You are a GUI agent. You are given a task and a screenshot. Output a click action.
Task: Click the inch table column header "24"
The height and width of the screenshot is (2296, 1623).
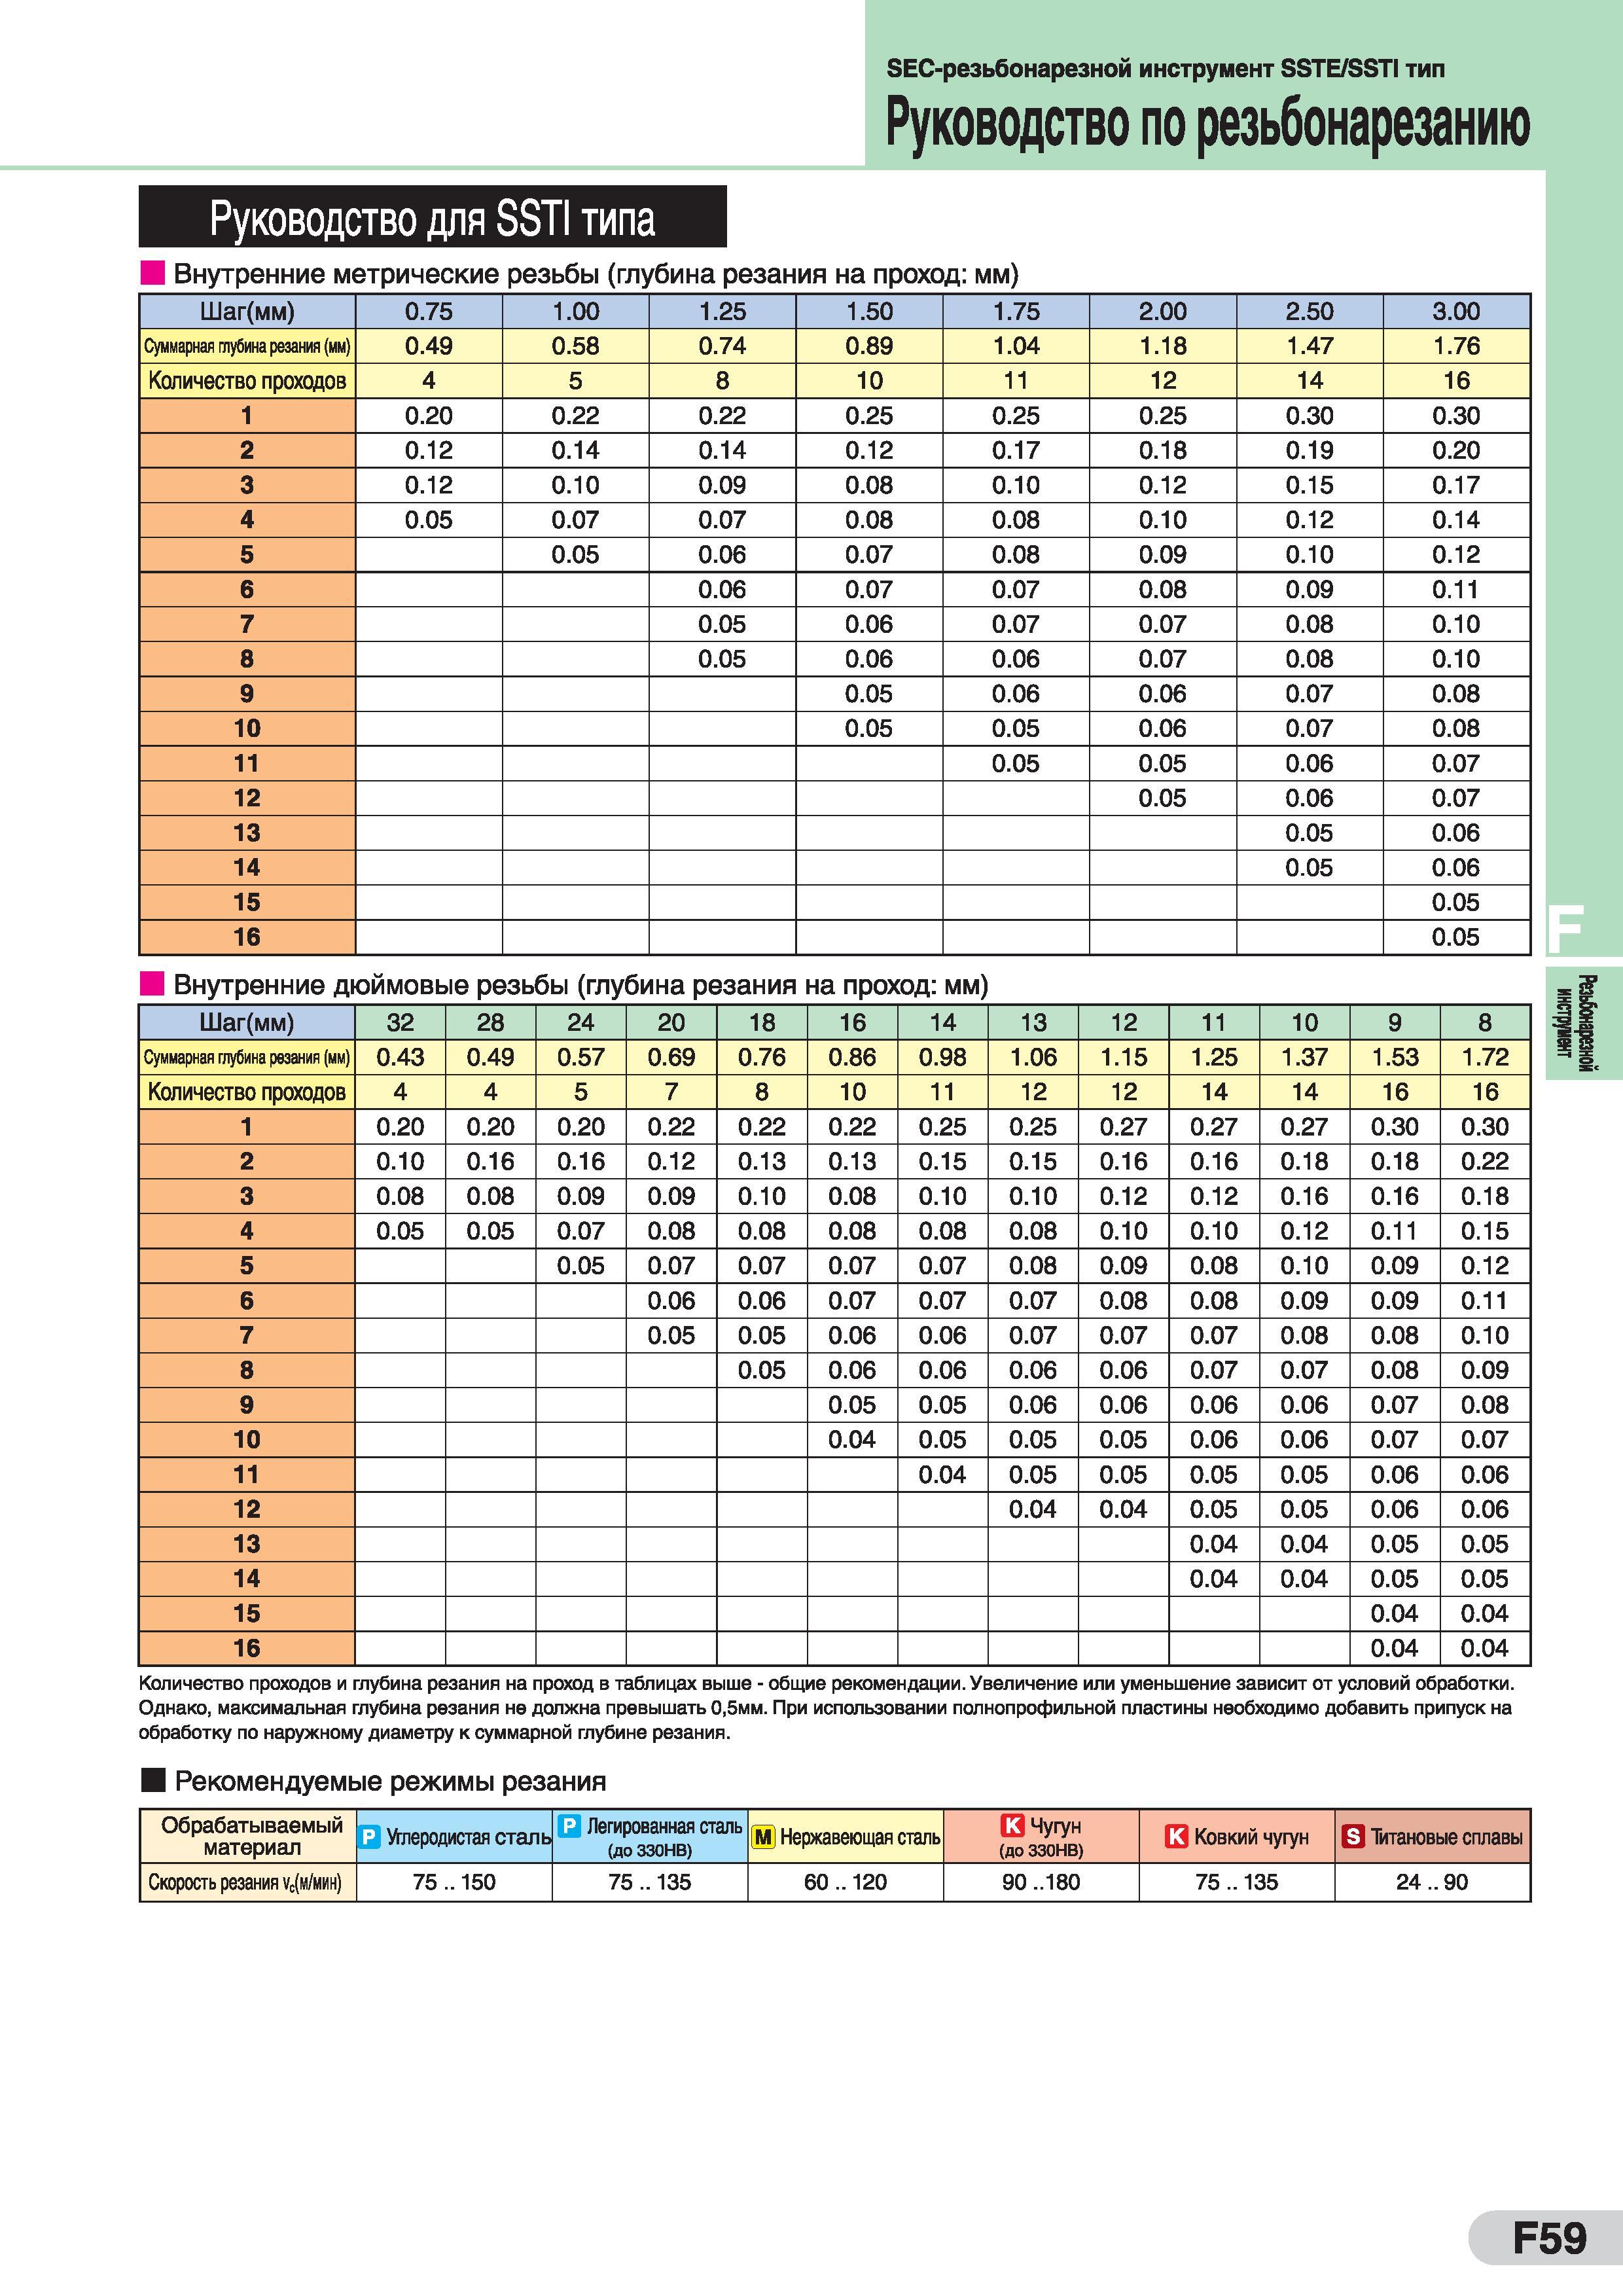[581, 1022]
